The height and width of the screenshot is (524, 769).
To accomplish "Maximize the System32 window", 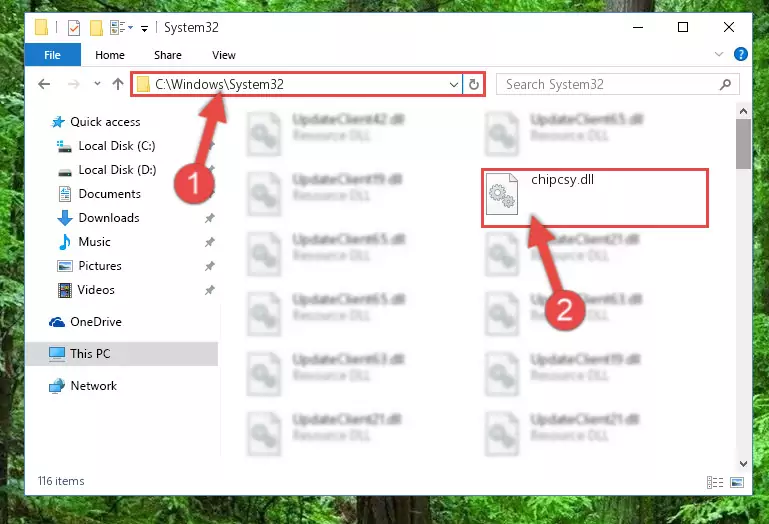I will pyautogui.click(x=683, y=27).
